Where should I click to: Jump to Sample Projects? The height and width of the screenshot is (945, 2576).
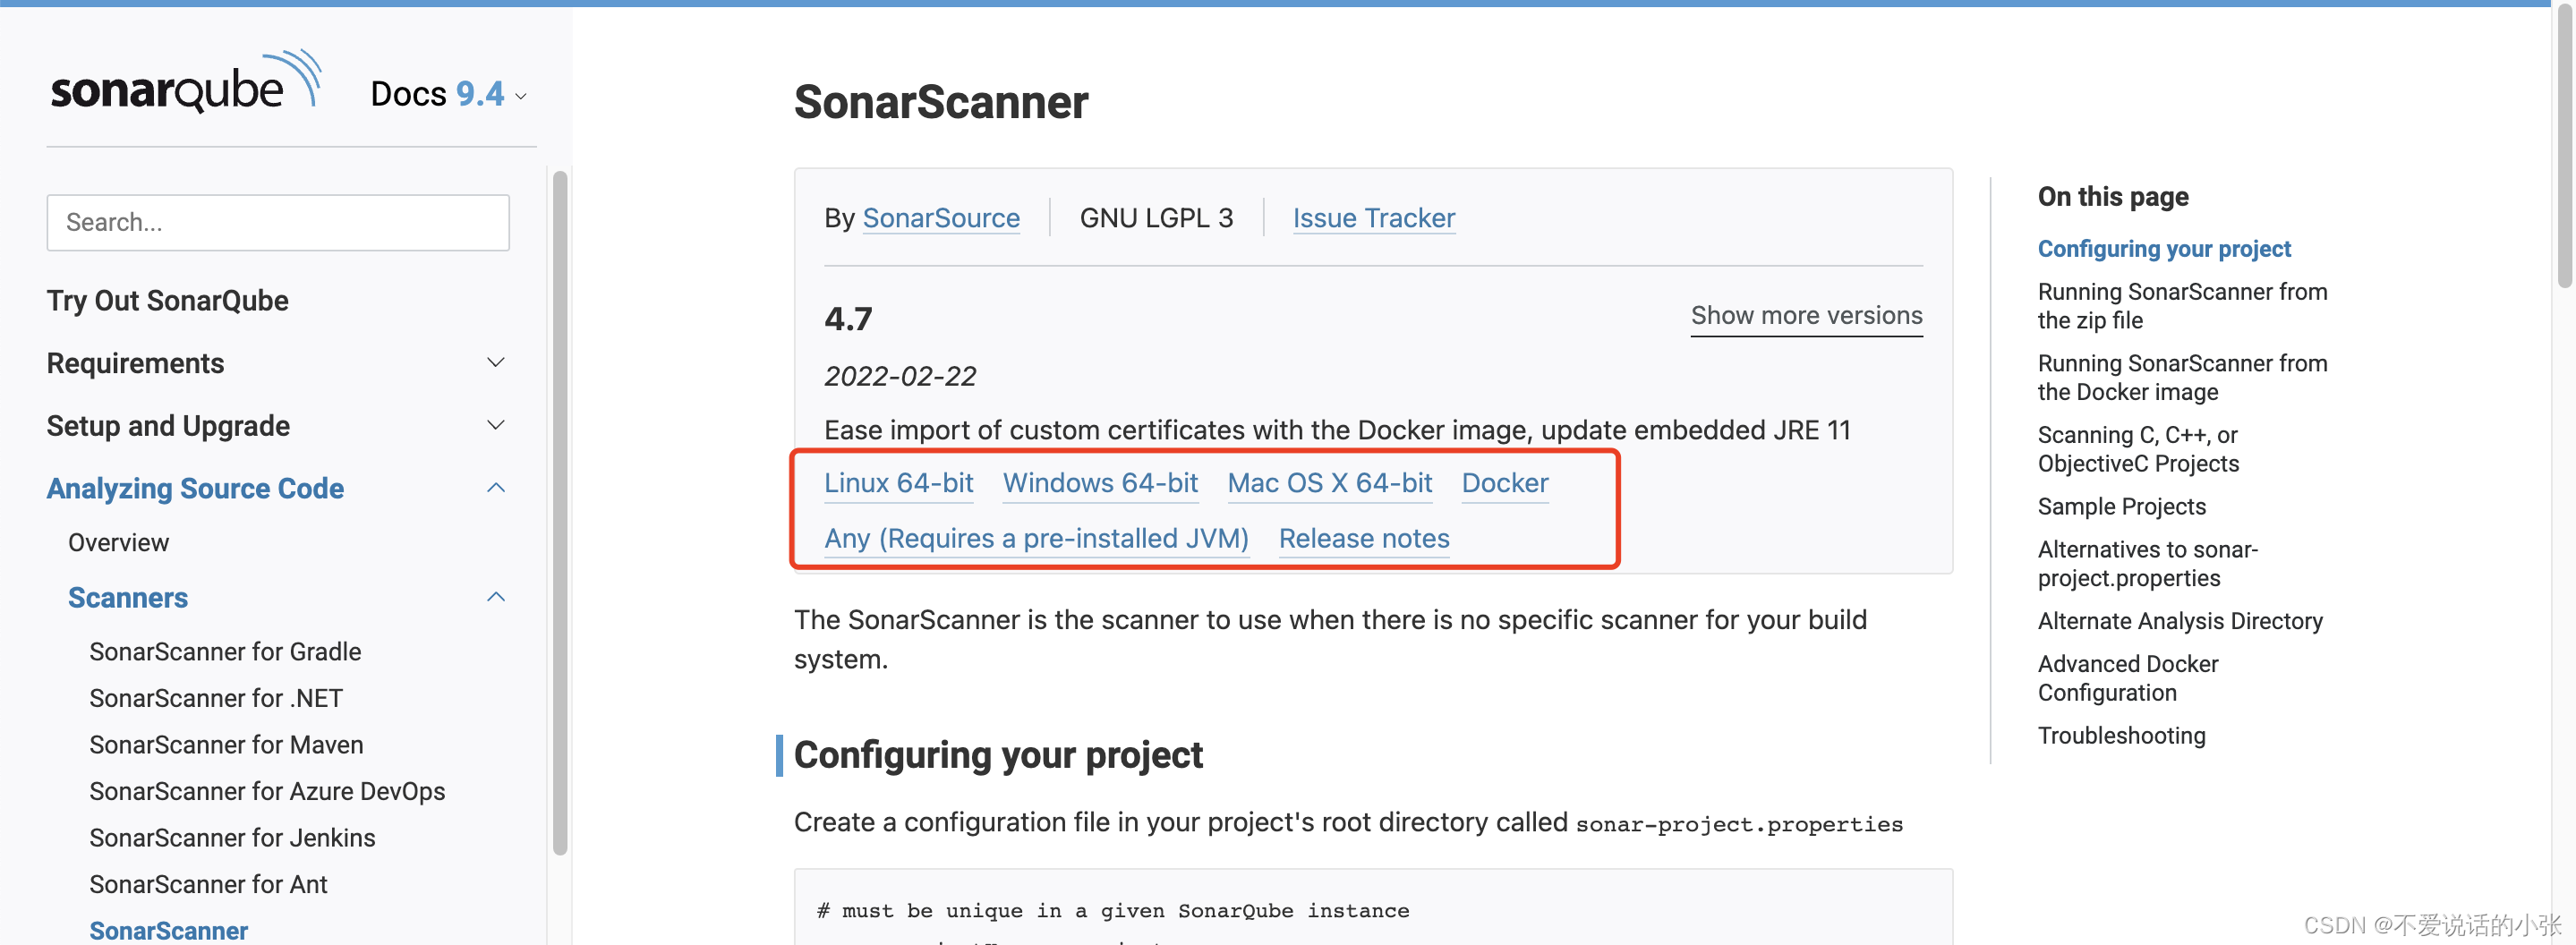2121,506
